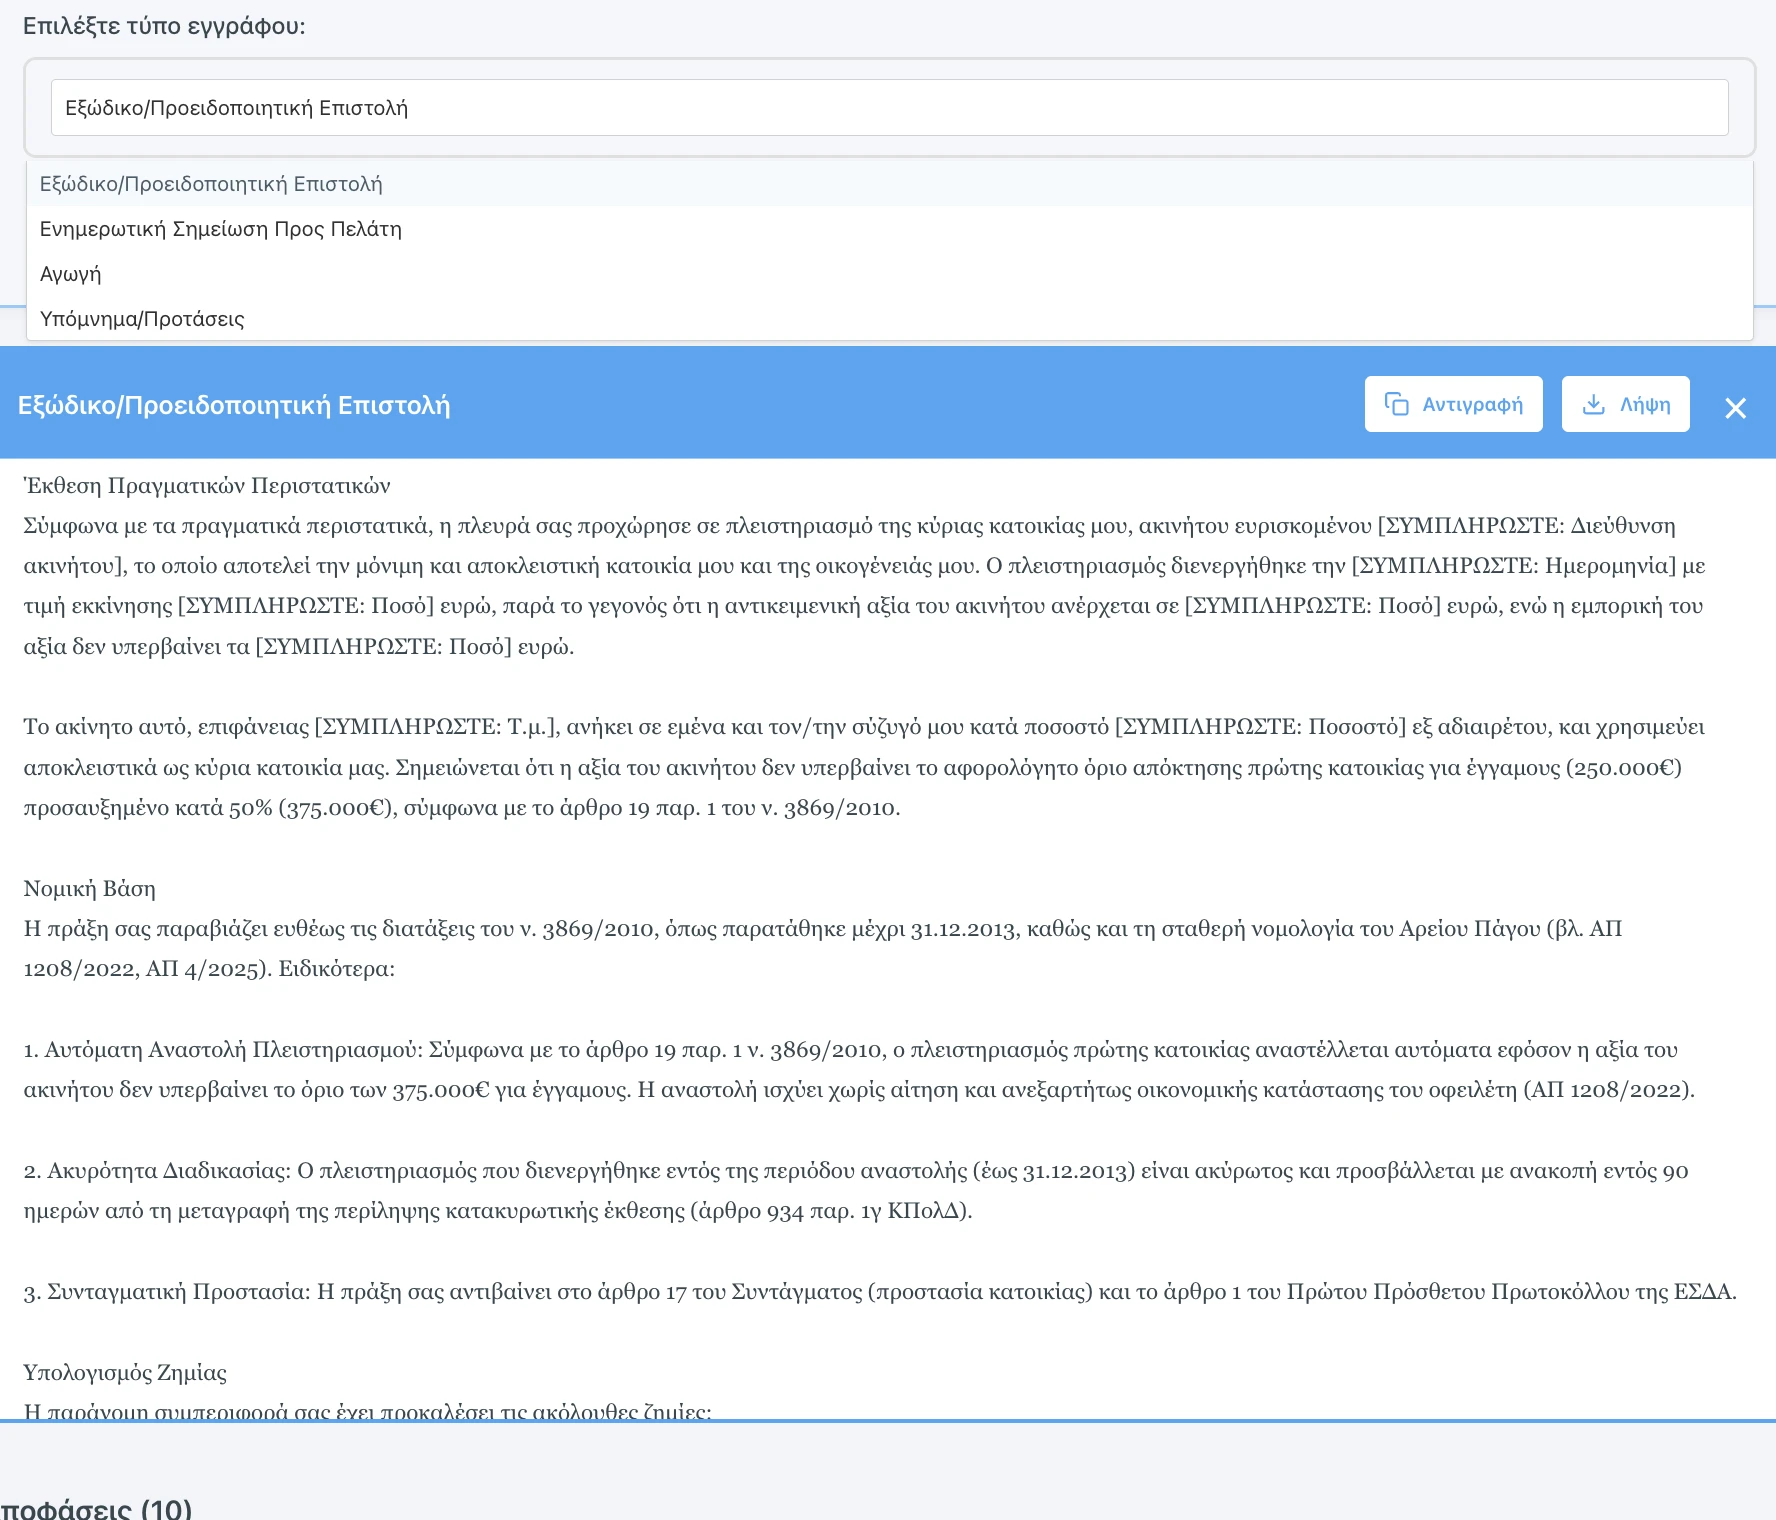
Task: Open the document type dropdown field
Action: point(888,108)
